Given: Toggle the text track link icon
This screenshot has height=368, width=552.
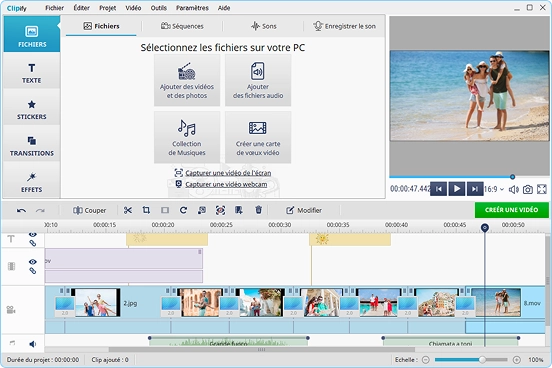Looking at the screenshot, I should point(33,243).
